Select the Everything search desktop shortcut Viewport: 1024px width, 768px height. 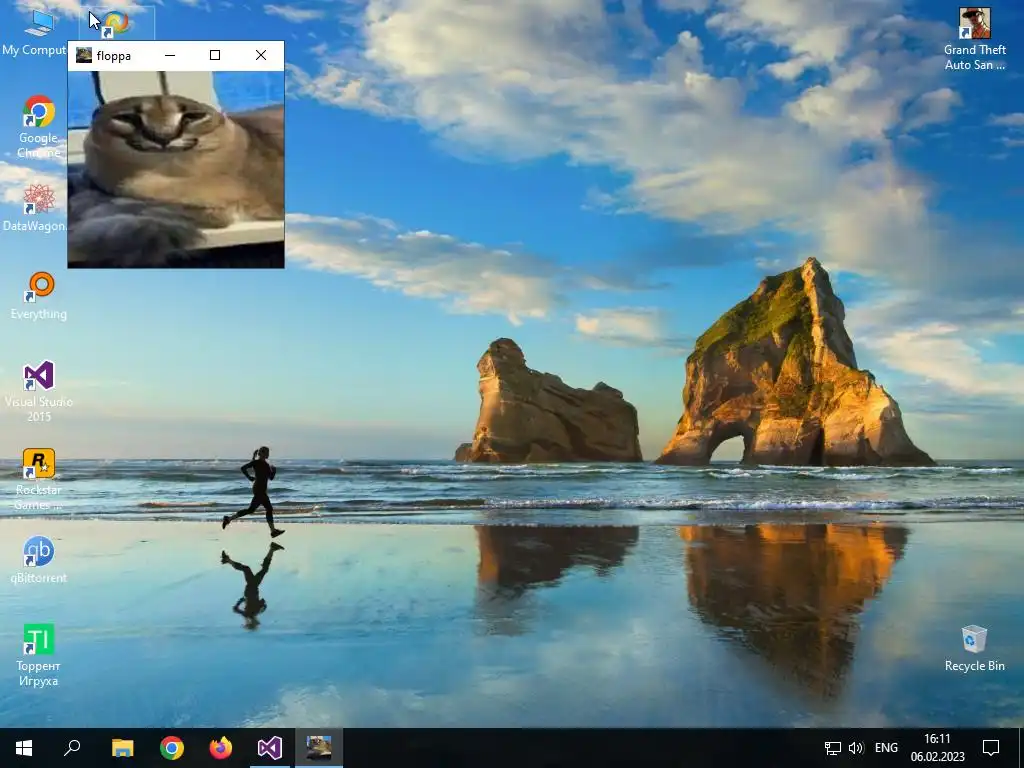39,295
